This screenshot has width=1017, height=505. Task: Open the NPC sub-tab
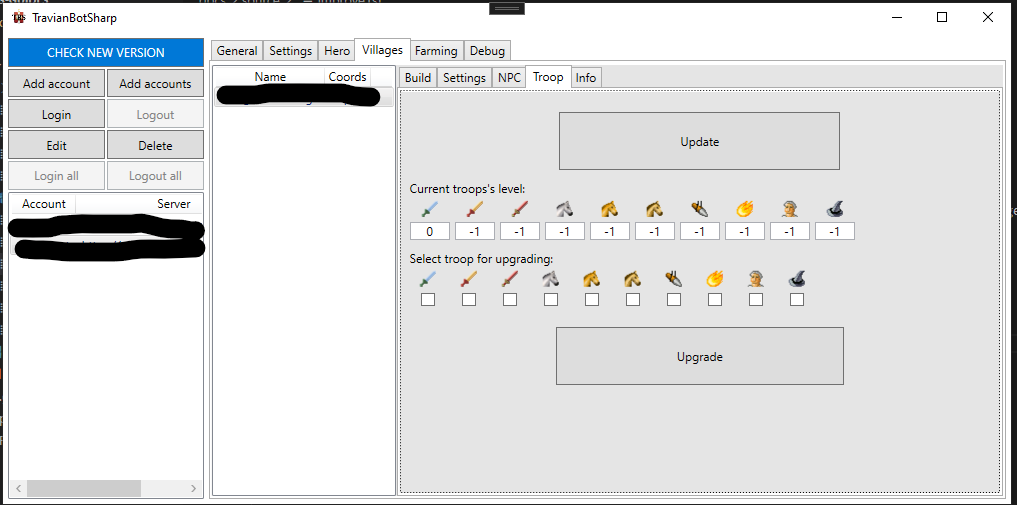click(509, 77)
